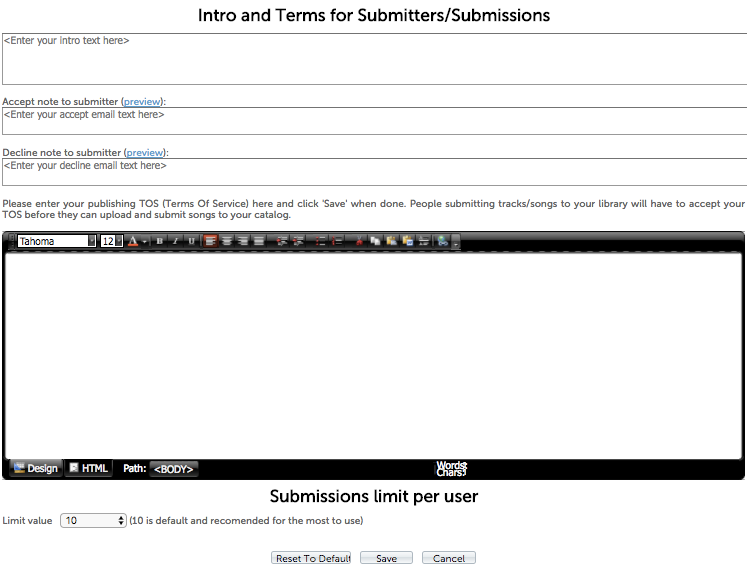This screenshot has height=574, width=747.
Task: Open the decline note preview link
Action: [x=144, y=152]
